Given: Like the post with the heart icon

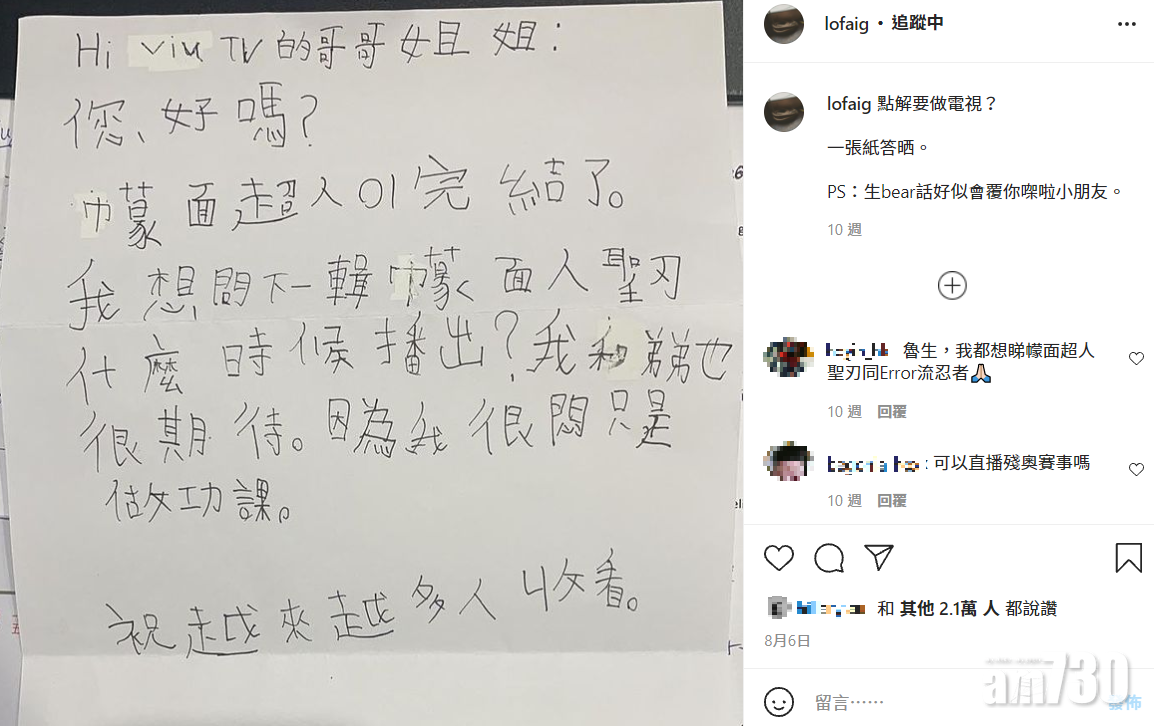Looking at the screenshot, I should (x=779, y=558).
